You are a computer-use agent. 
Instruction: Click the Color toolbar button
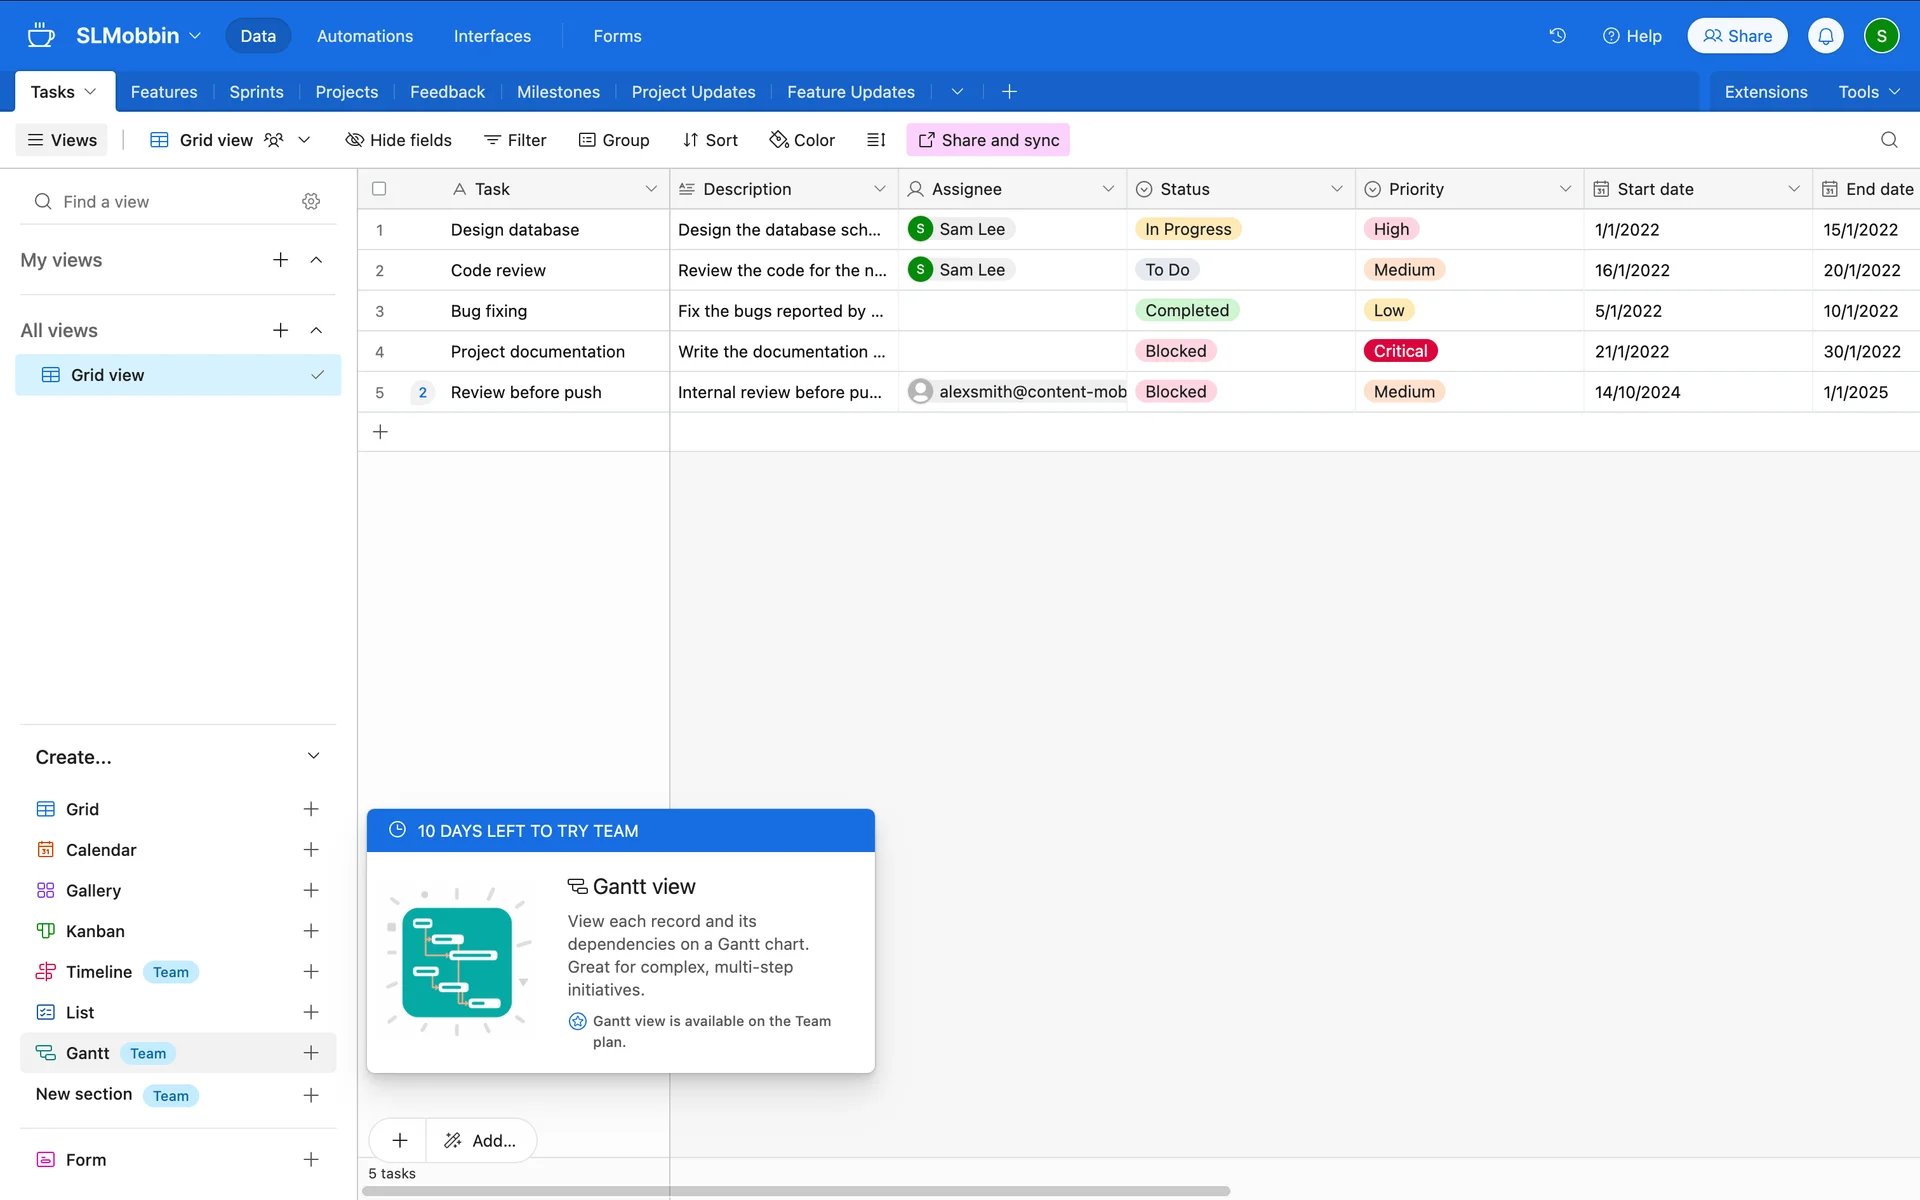802,140
